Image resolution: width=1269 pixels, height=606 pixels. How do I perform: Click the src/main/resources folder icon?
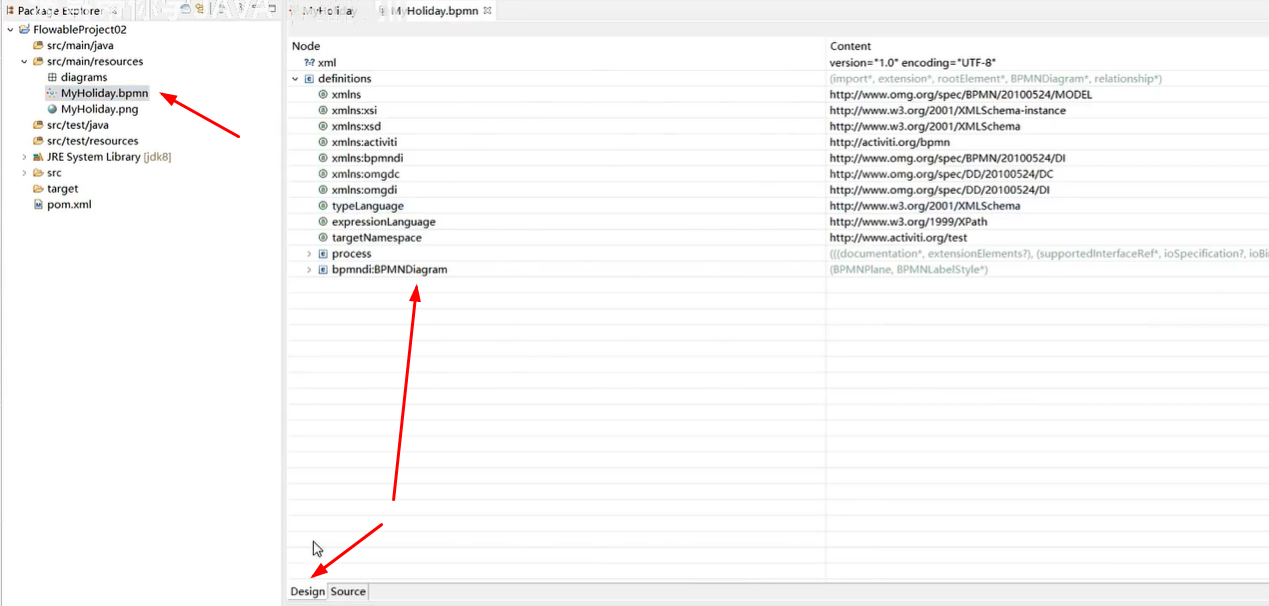(x=38, y=62)
